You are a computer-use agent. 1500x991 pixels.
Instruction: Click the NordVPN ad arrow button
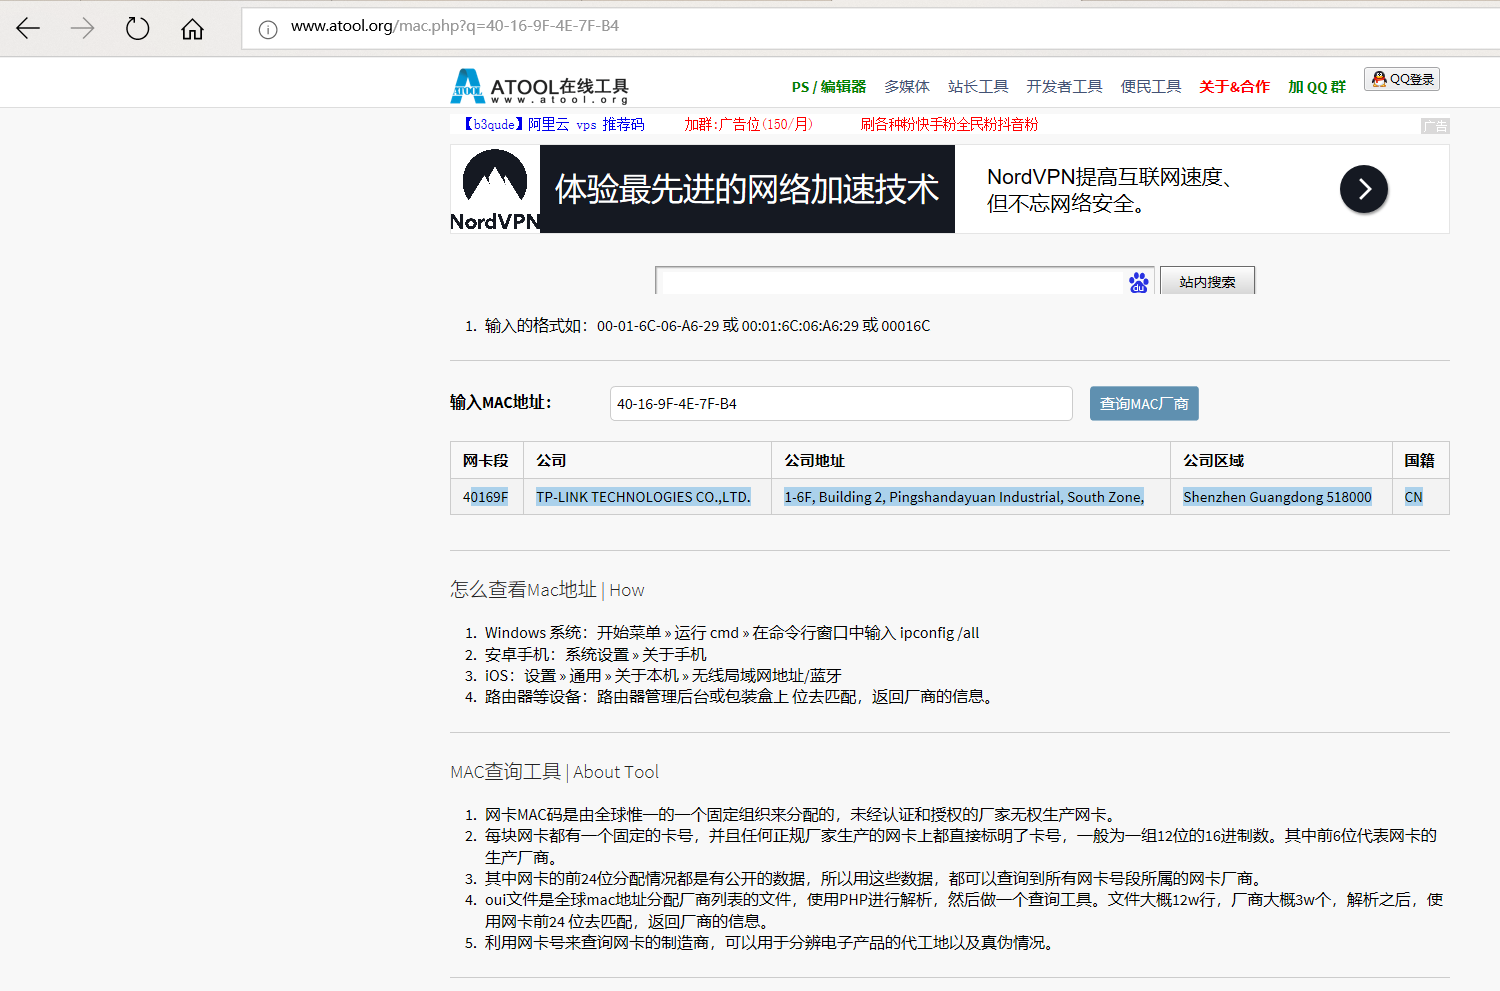pyautogui.click(x=1364, y=189)
